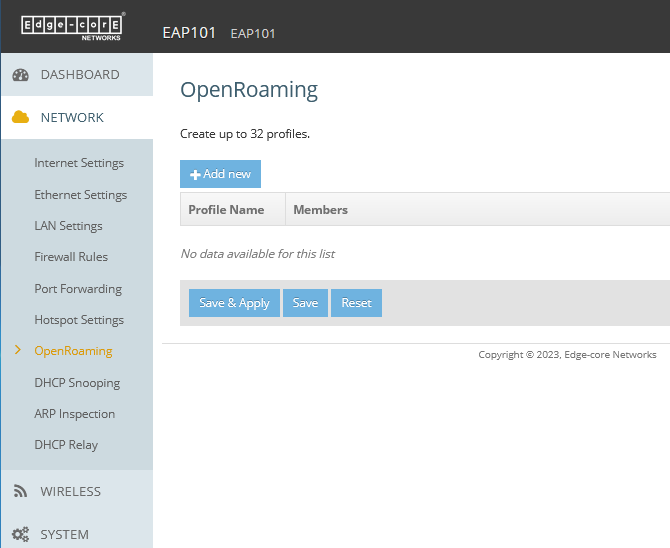Expand the SYSTEM menu section
The width and height of the screenshot is (670, 548).
coord(77,534)
